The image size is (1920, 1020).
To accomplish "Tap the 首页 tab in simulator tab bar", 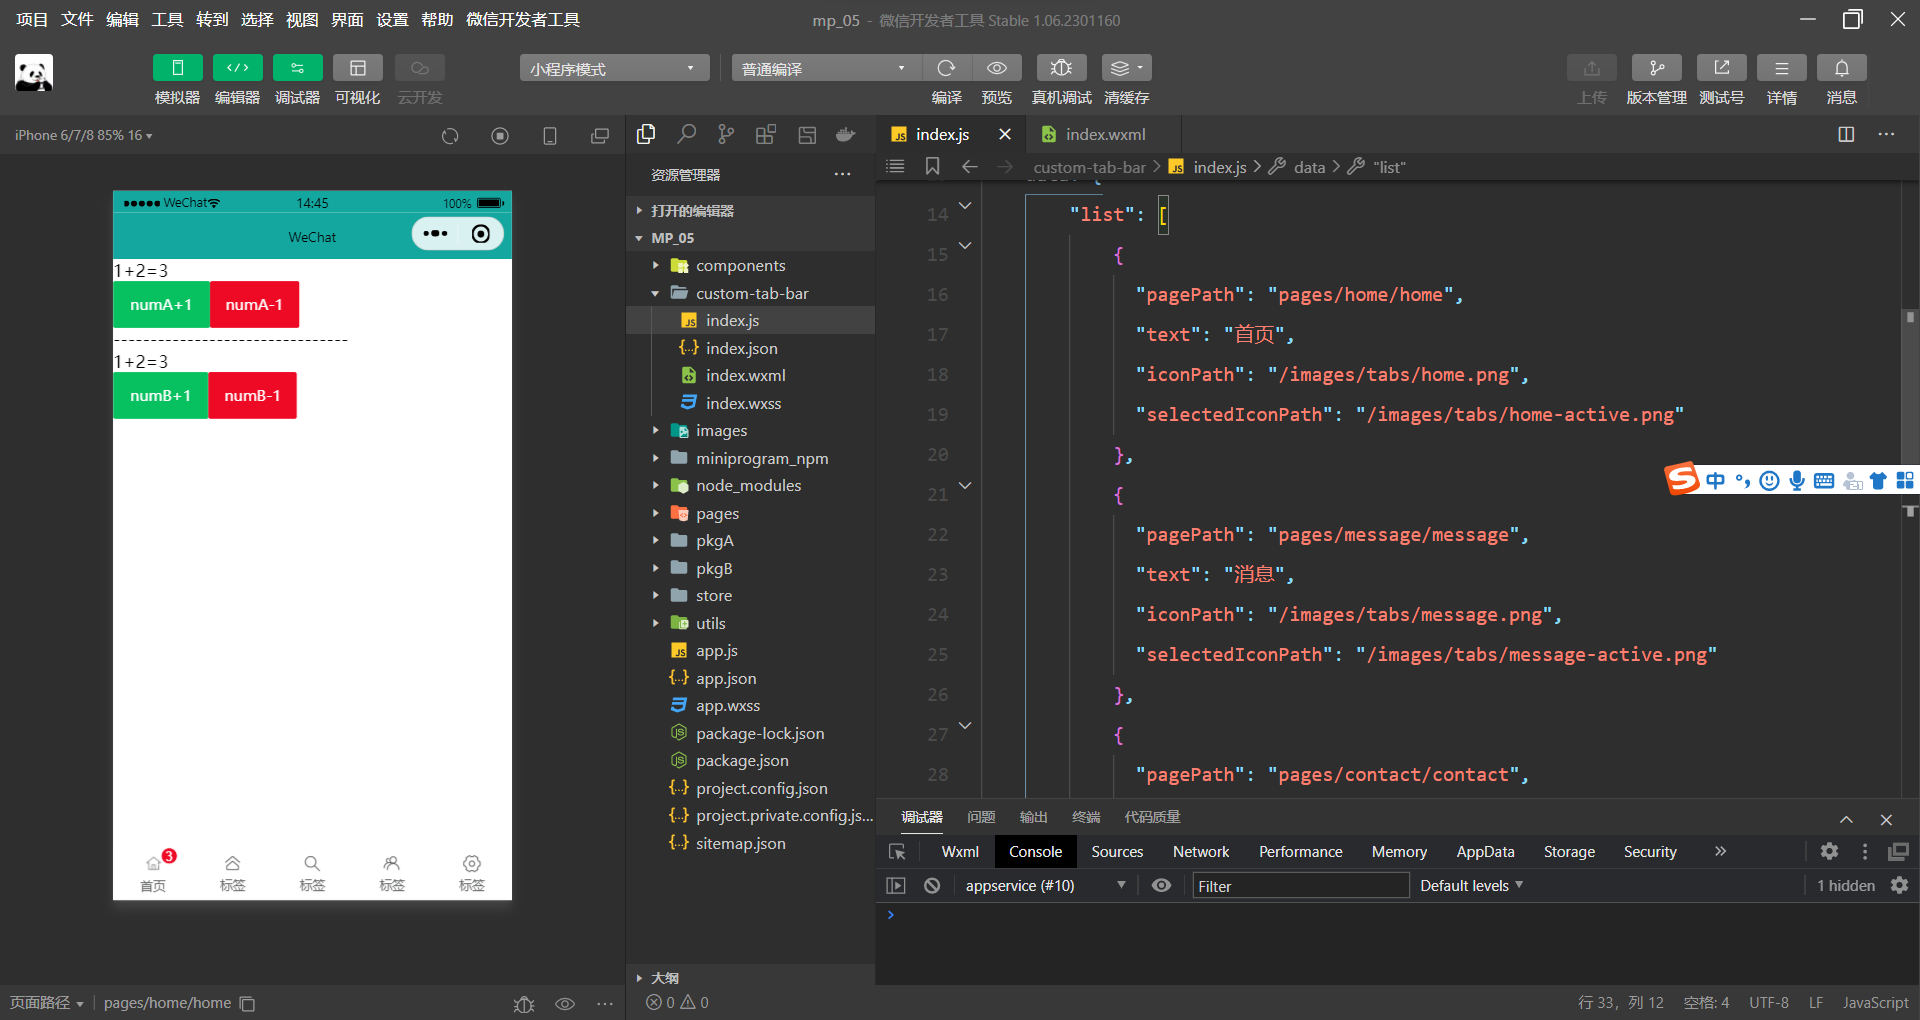I will 153,872.
